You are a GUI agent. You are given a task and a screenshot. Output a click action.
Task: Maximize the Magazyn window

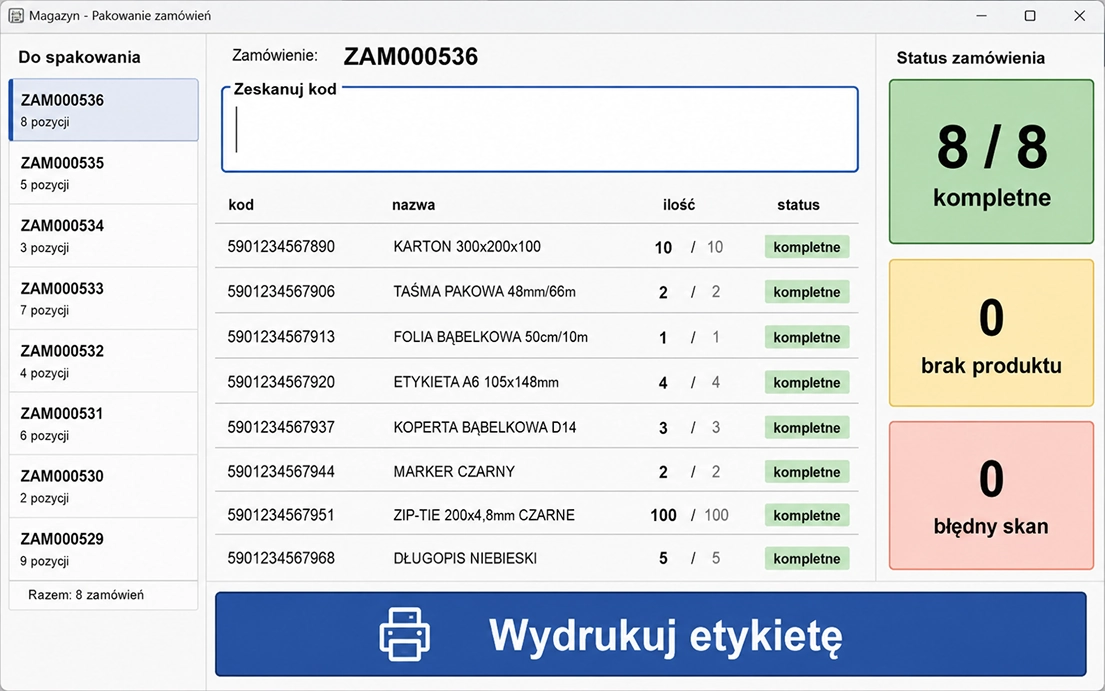click(1030, 15)
